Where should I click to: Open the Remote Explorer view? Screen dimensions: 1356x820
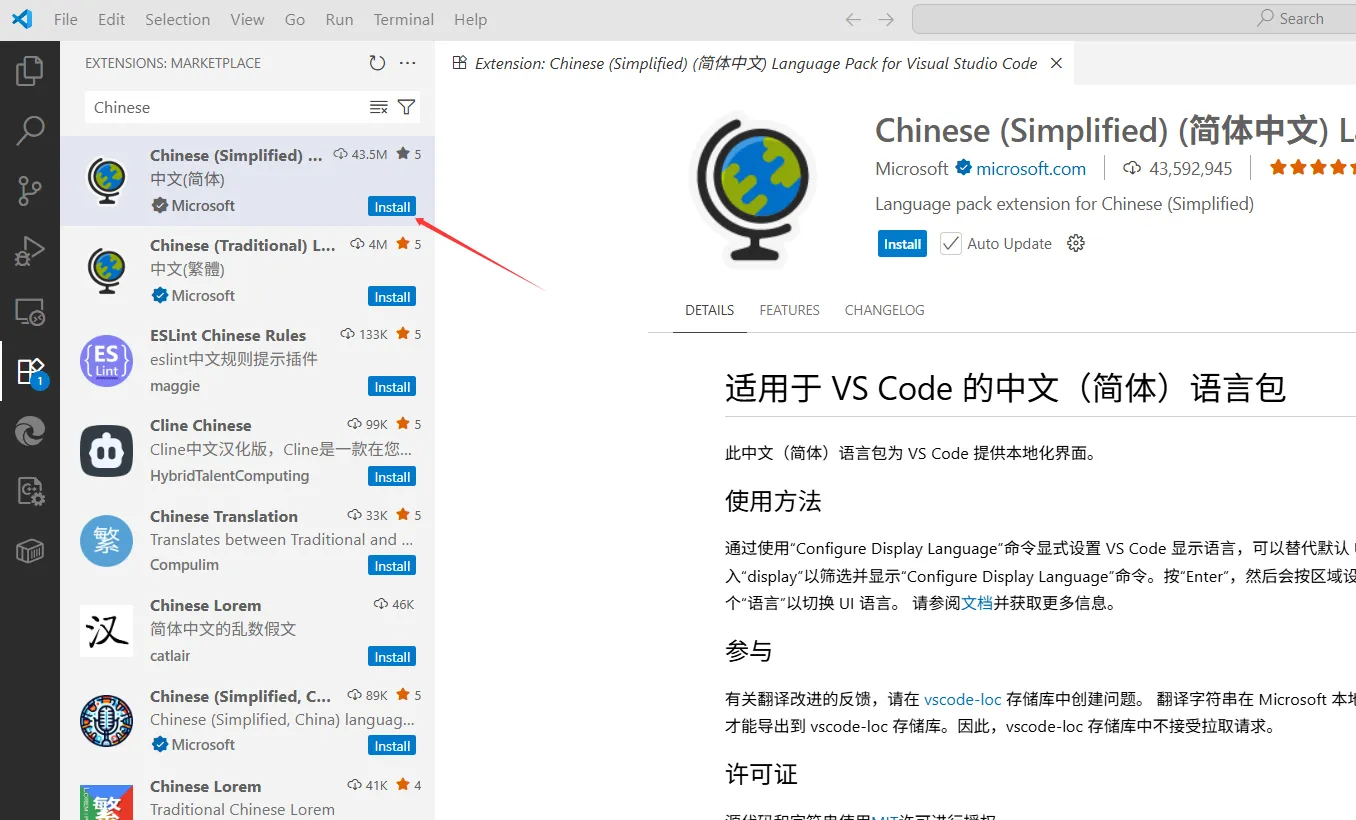(30, 311)
